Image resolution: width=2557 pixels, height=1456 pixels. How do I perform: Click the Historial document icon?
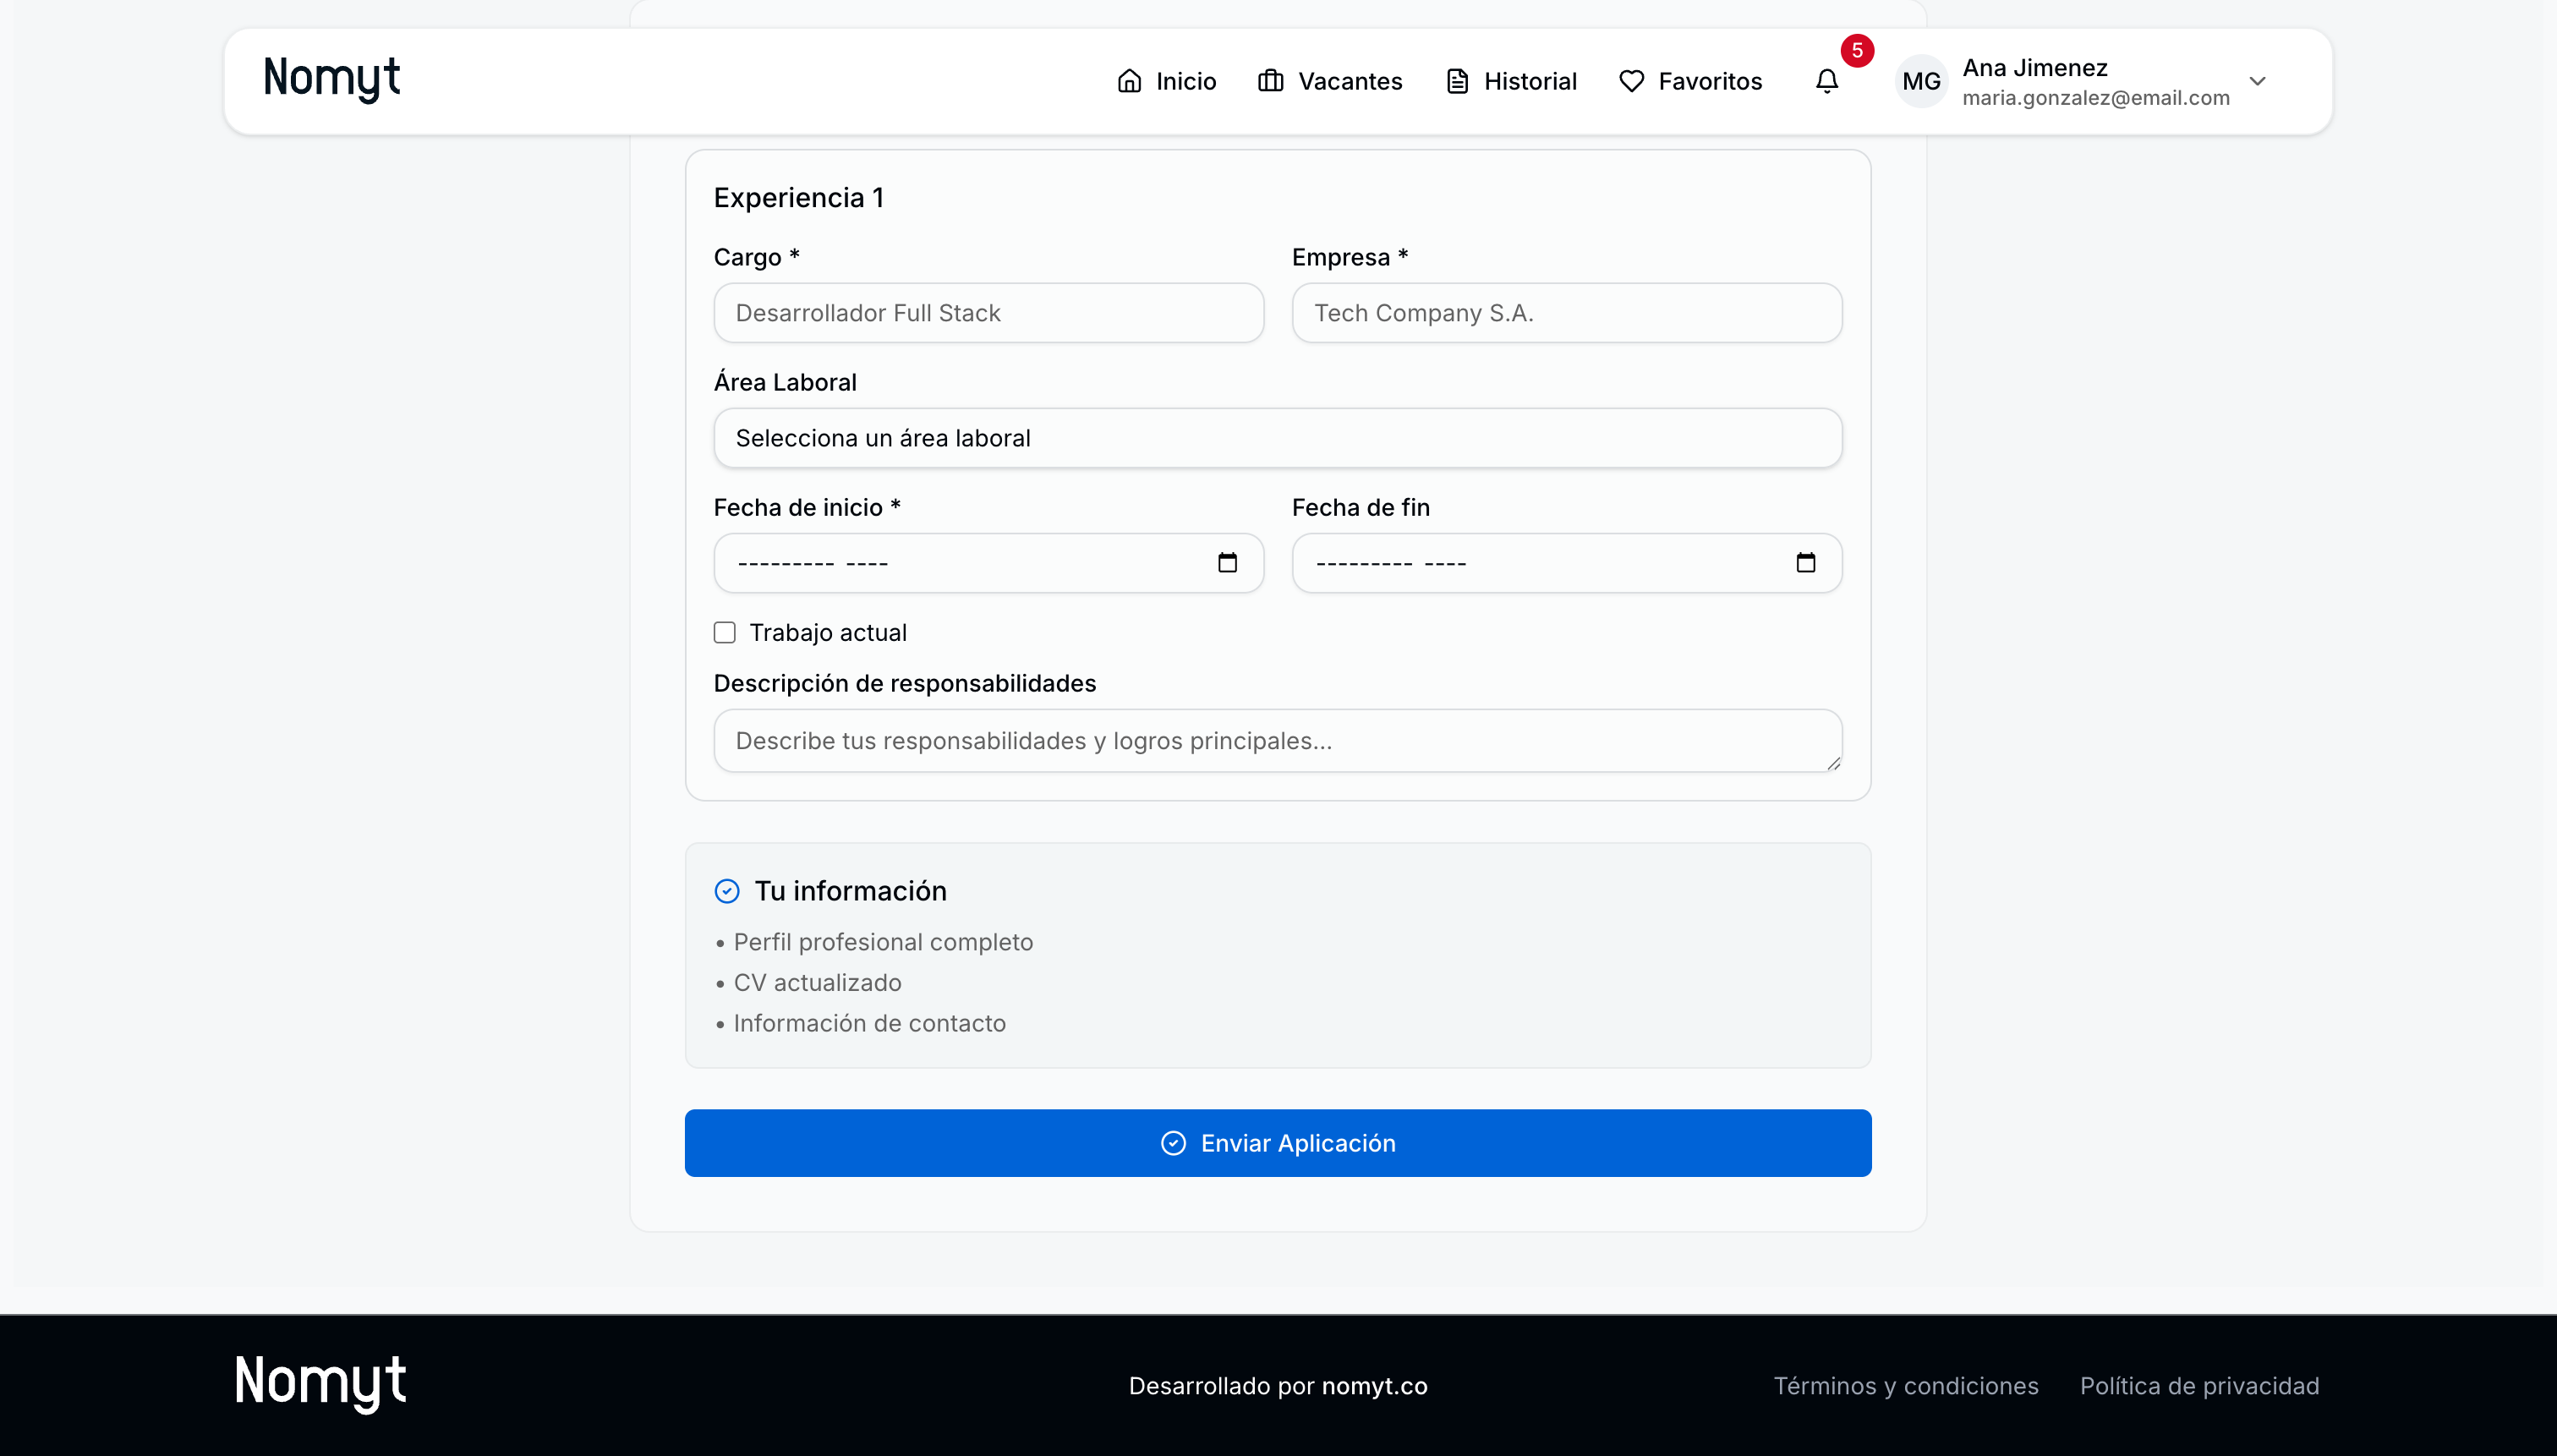[x=1457, y=81]
